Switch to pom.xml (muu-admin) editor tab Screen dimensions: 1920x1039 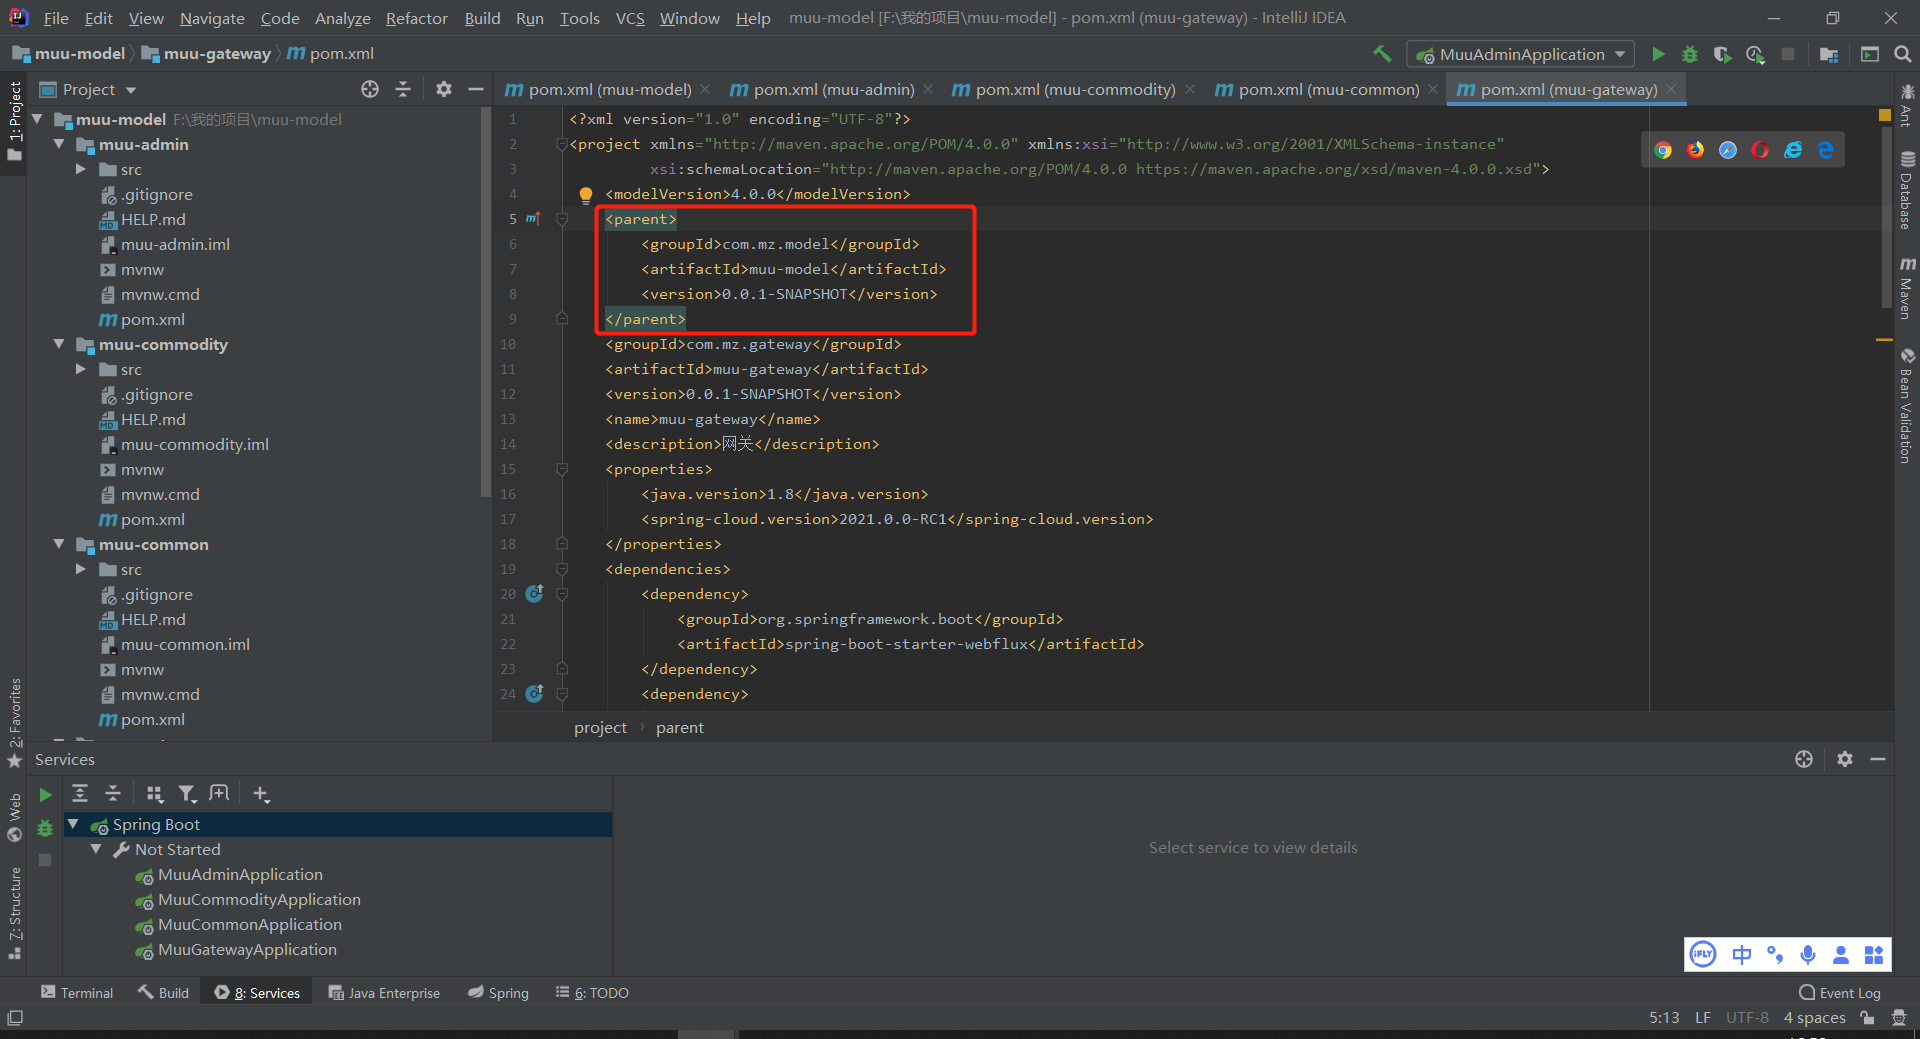coord(833,89)
